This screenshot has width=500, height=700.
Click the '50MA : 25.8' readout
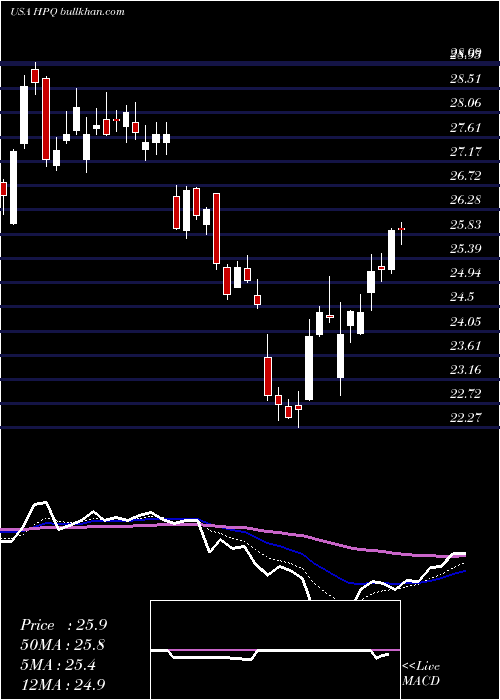click(63, 645)
